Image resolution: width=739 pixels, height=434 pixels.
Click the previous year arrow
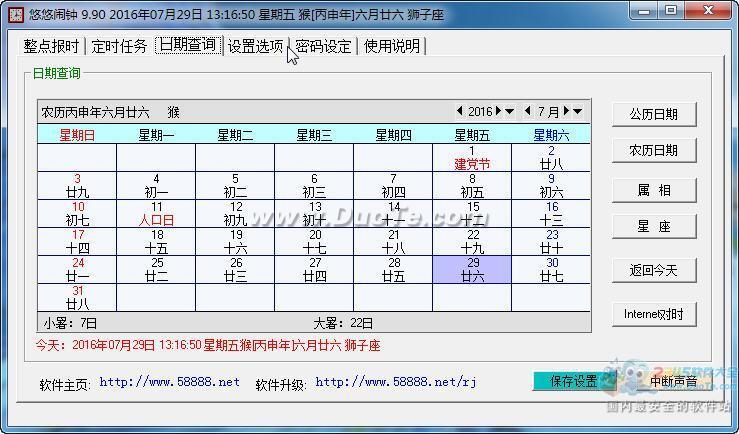click(459, 111)
